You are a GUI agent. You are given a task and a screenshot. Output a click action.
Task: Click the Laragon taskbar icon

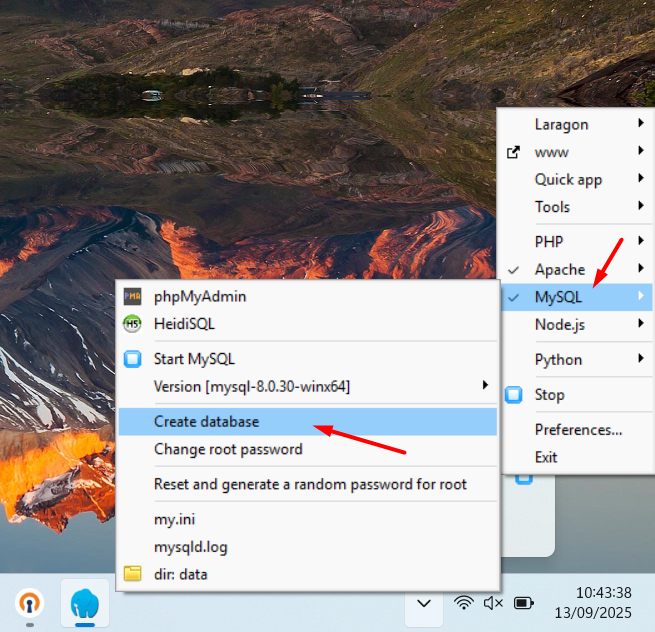tap(85, 603)
